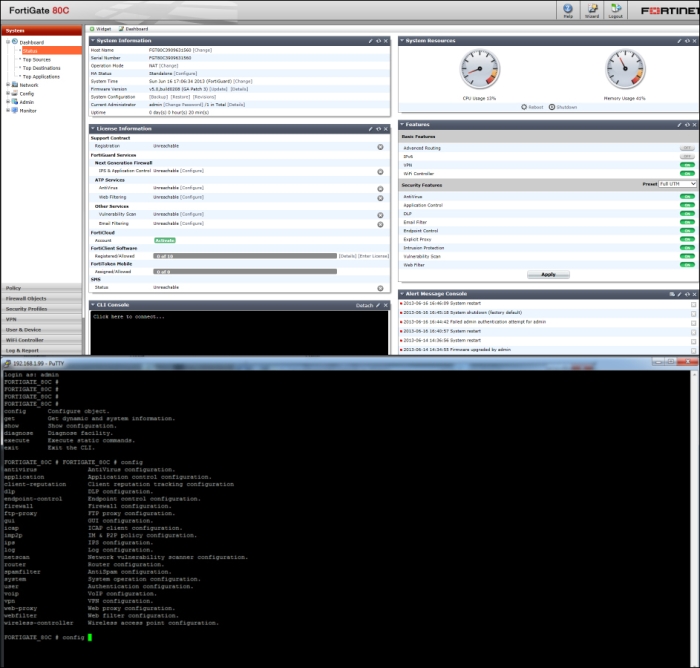Refresh the System Resources widget

[x=687, y=41]
